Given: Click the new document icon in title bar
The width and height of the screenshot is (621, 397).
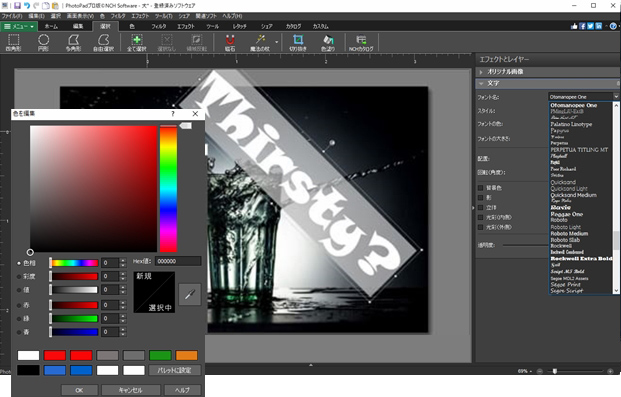Looking at the screenshot, I should (x=46, y=6).
